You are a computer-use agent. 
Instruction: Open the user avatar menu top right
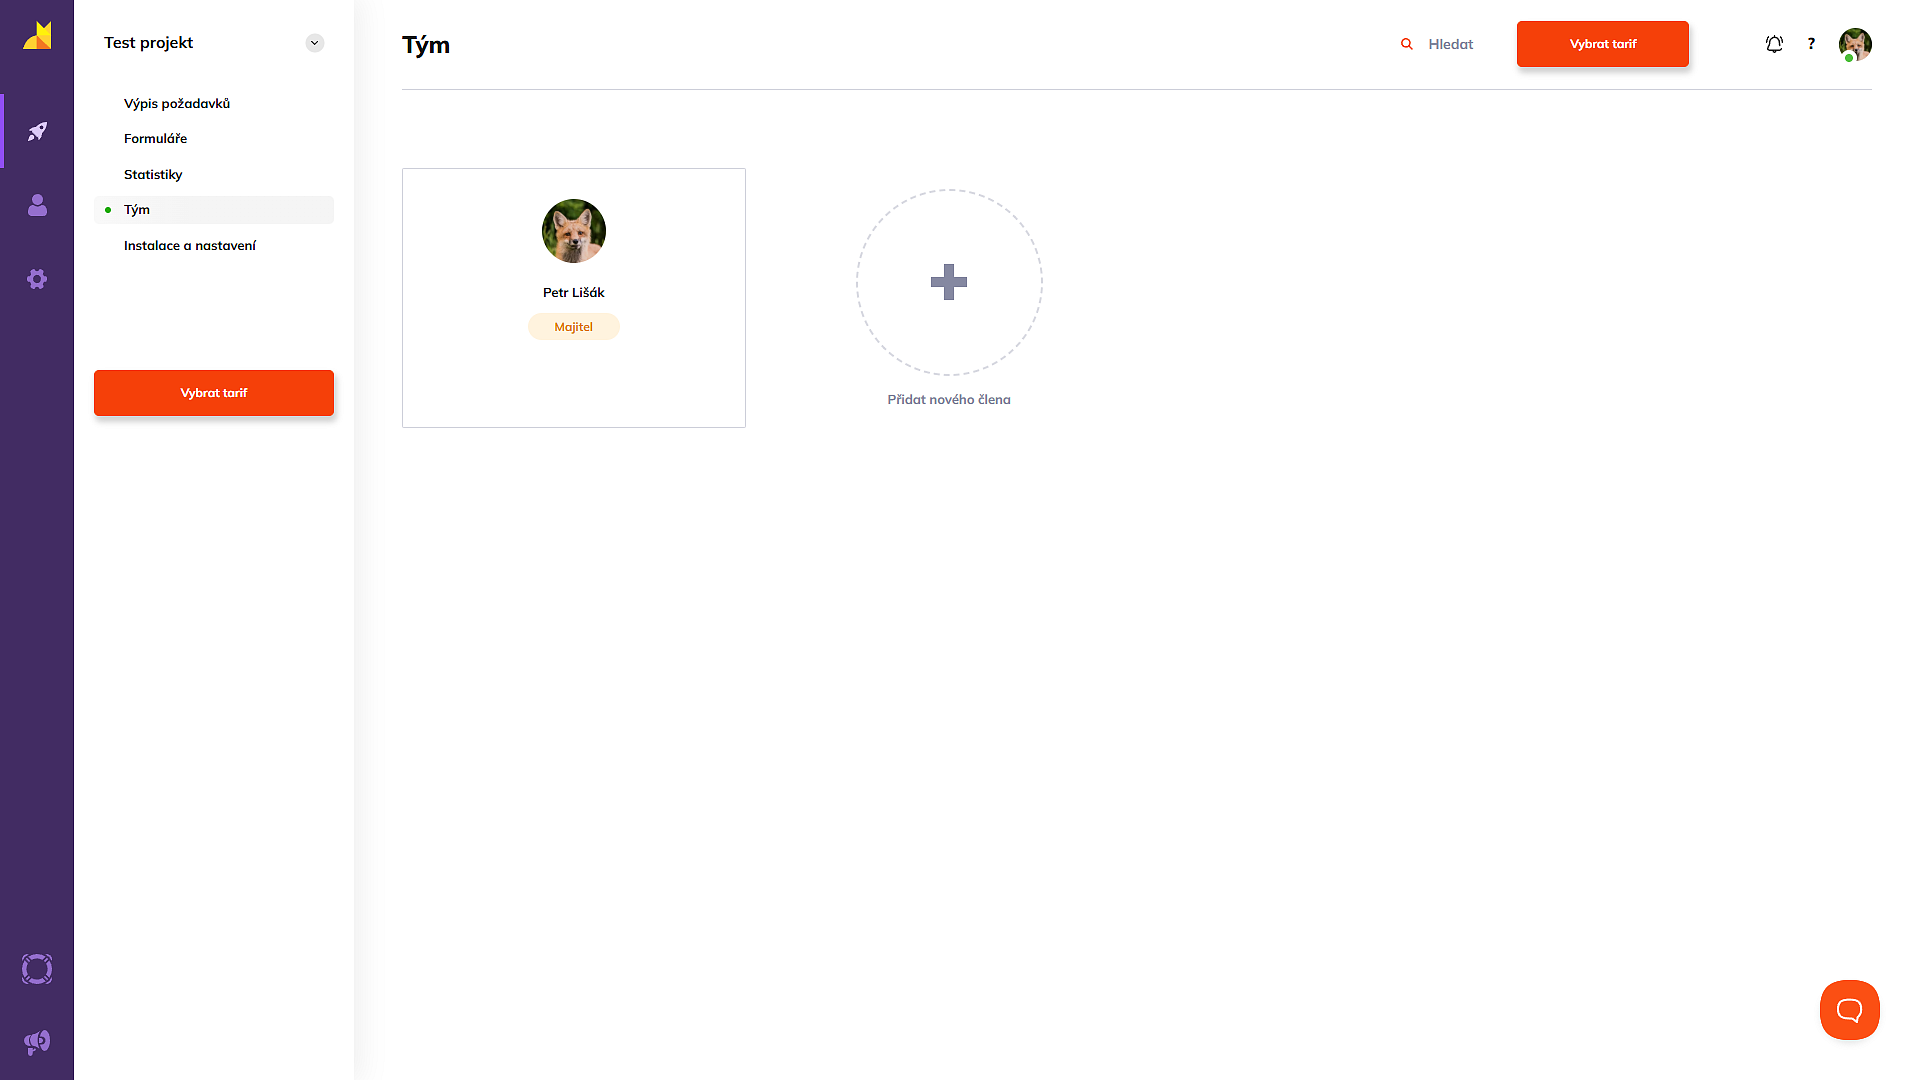pyautogui.click(x=1855, y=44)
